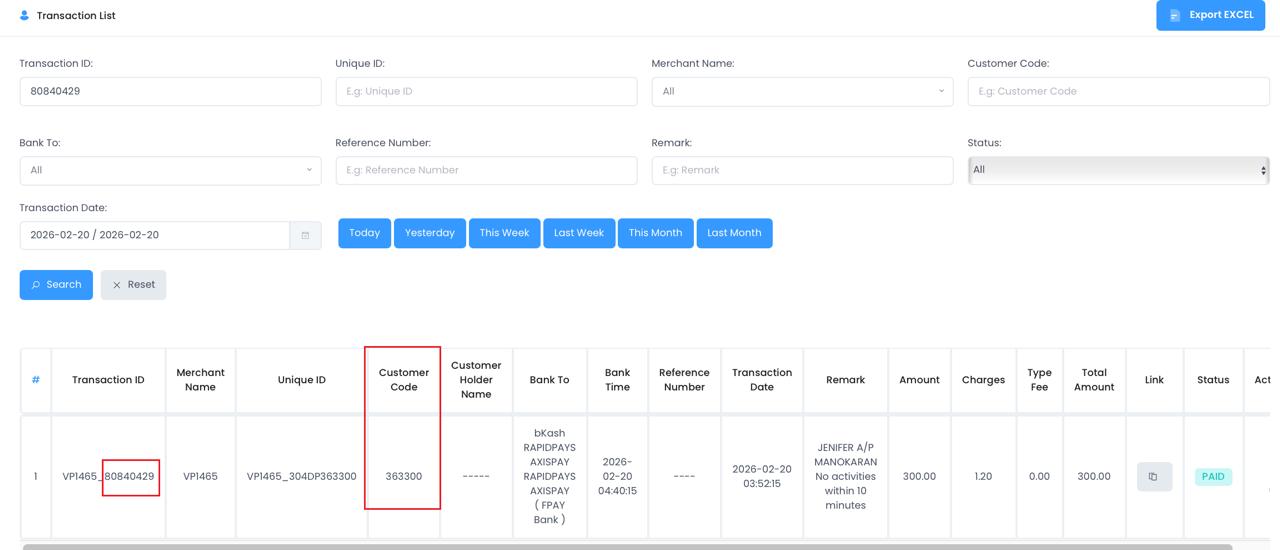The width and height of the screenshot is (1280, 550).
Task: Select the This Month date range
Action: tap(655, 233)
